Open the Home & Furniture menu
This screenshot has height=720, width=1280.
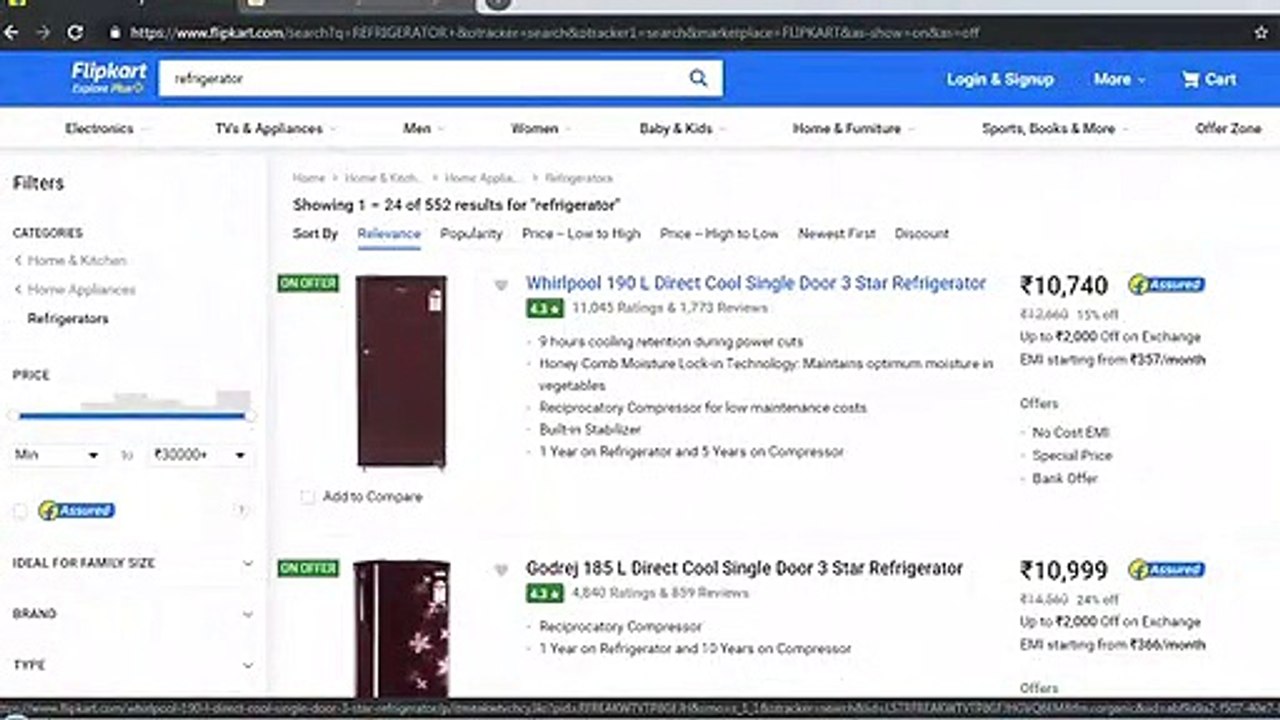point(853,128)
